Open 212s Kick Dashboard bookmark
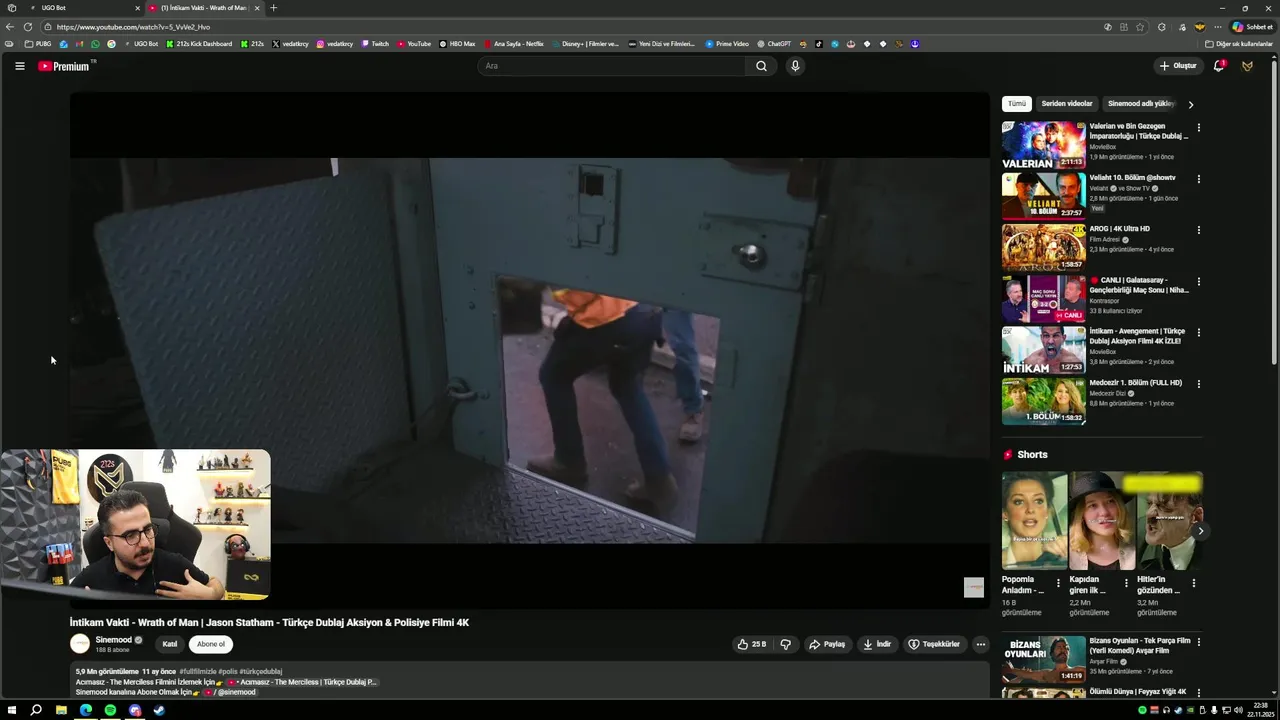Viewport: 1280px width, 720px height. point(199,44)
